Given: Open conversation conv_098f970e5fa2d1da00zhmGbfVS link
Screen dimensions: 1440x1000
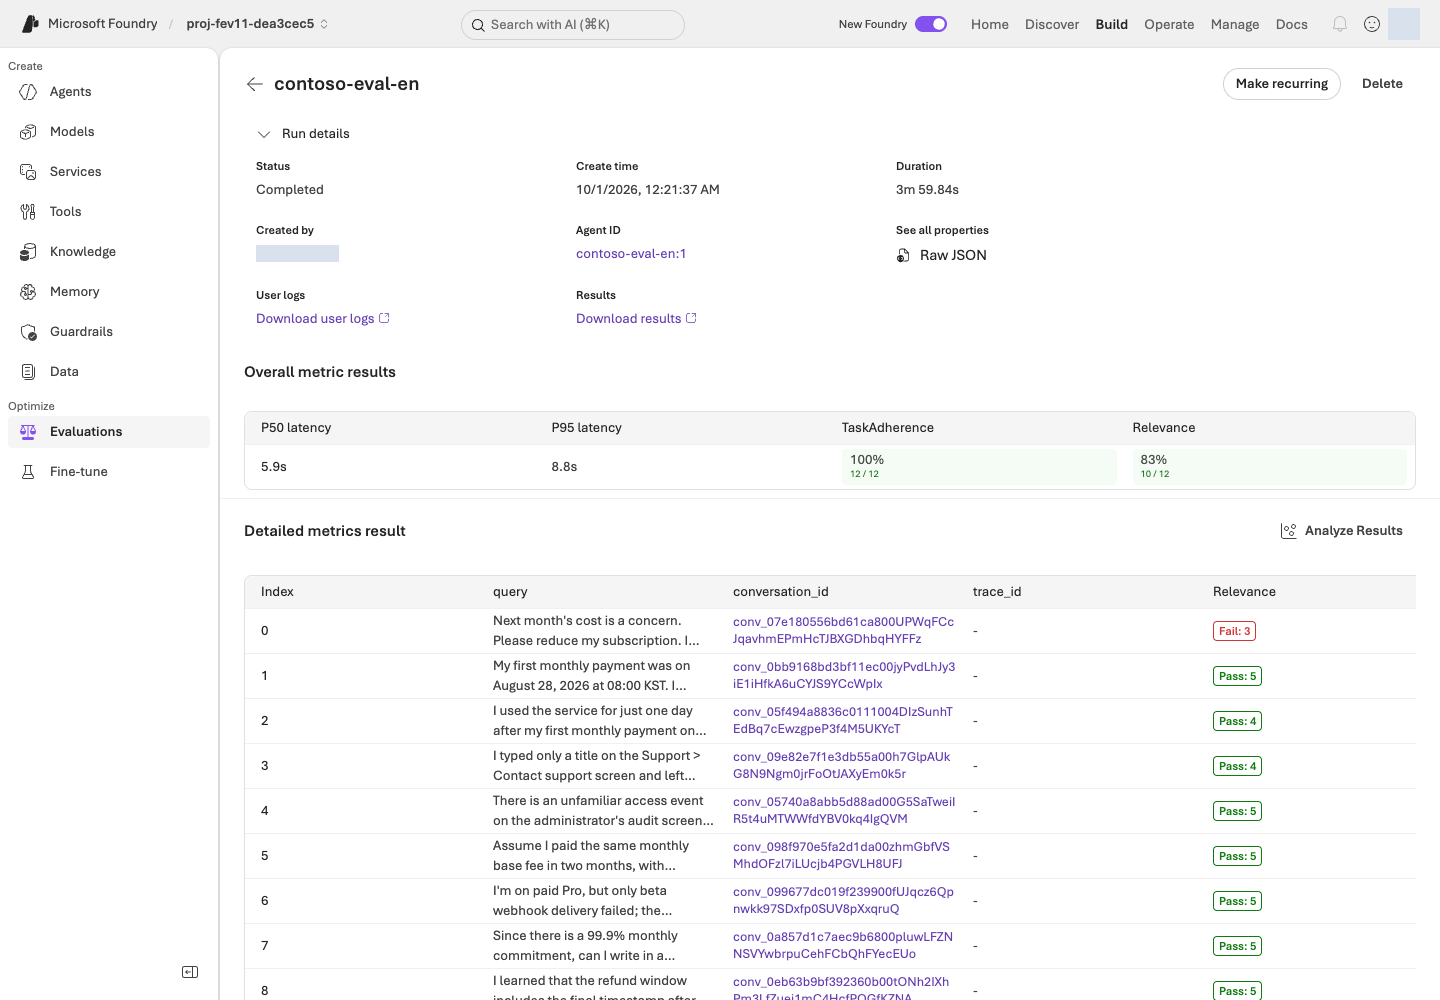Looking at the screenshot, I should click(x=842, y=856).
